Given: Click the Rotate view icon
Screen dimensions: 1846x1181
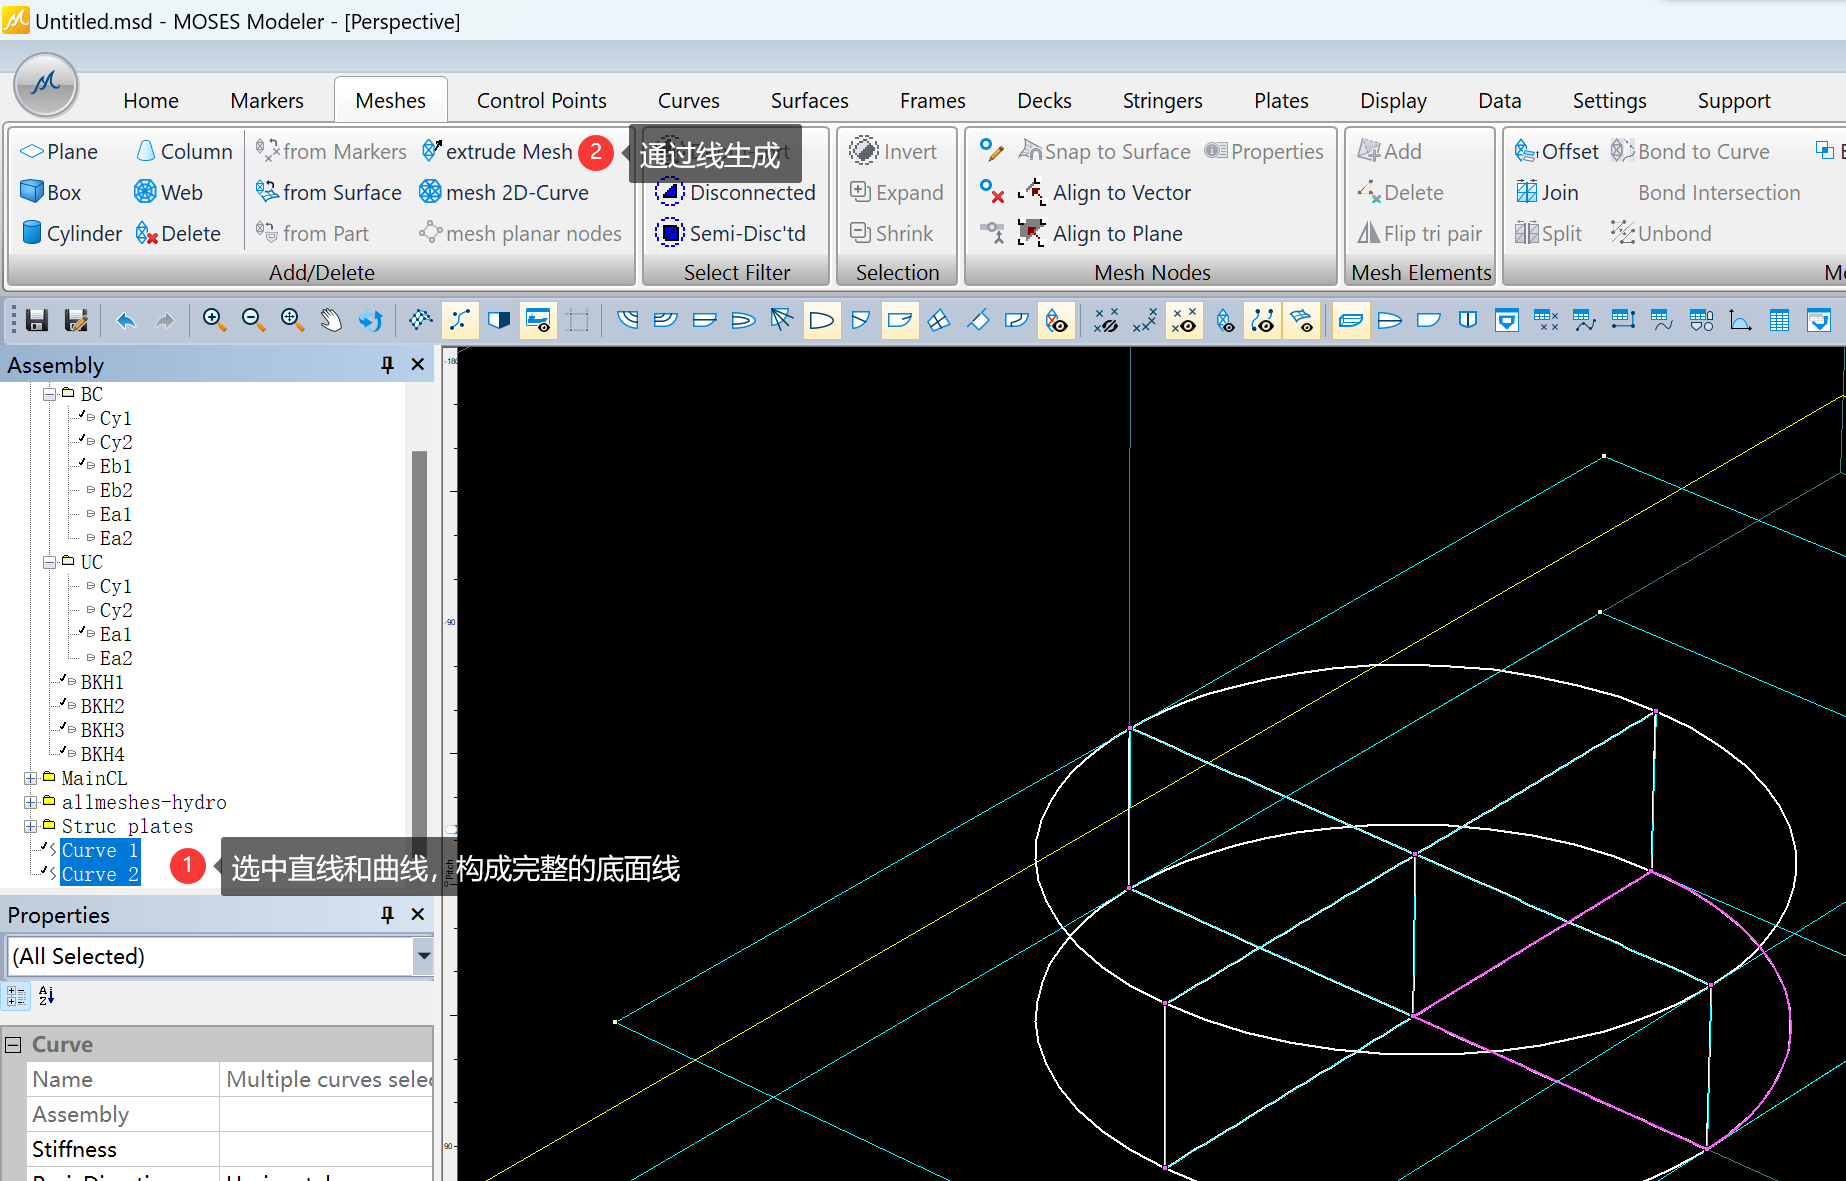Looking at the screenshot, I should click(371, 320).
